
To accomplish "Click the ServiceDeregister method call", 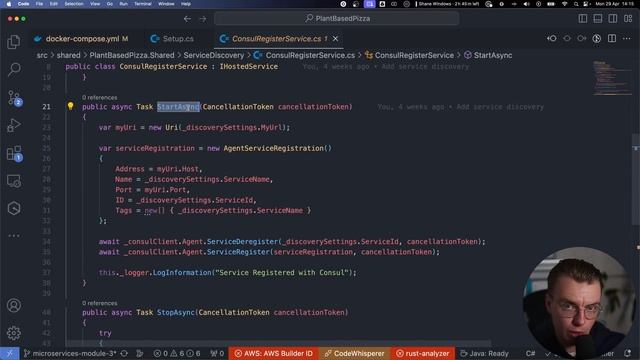I will coord(242,242).
